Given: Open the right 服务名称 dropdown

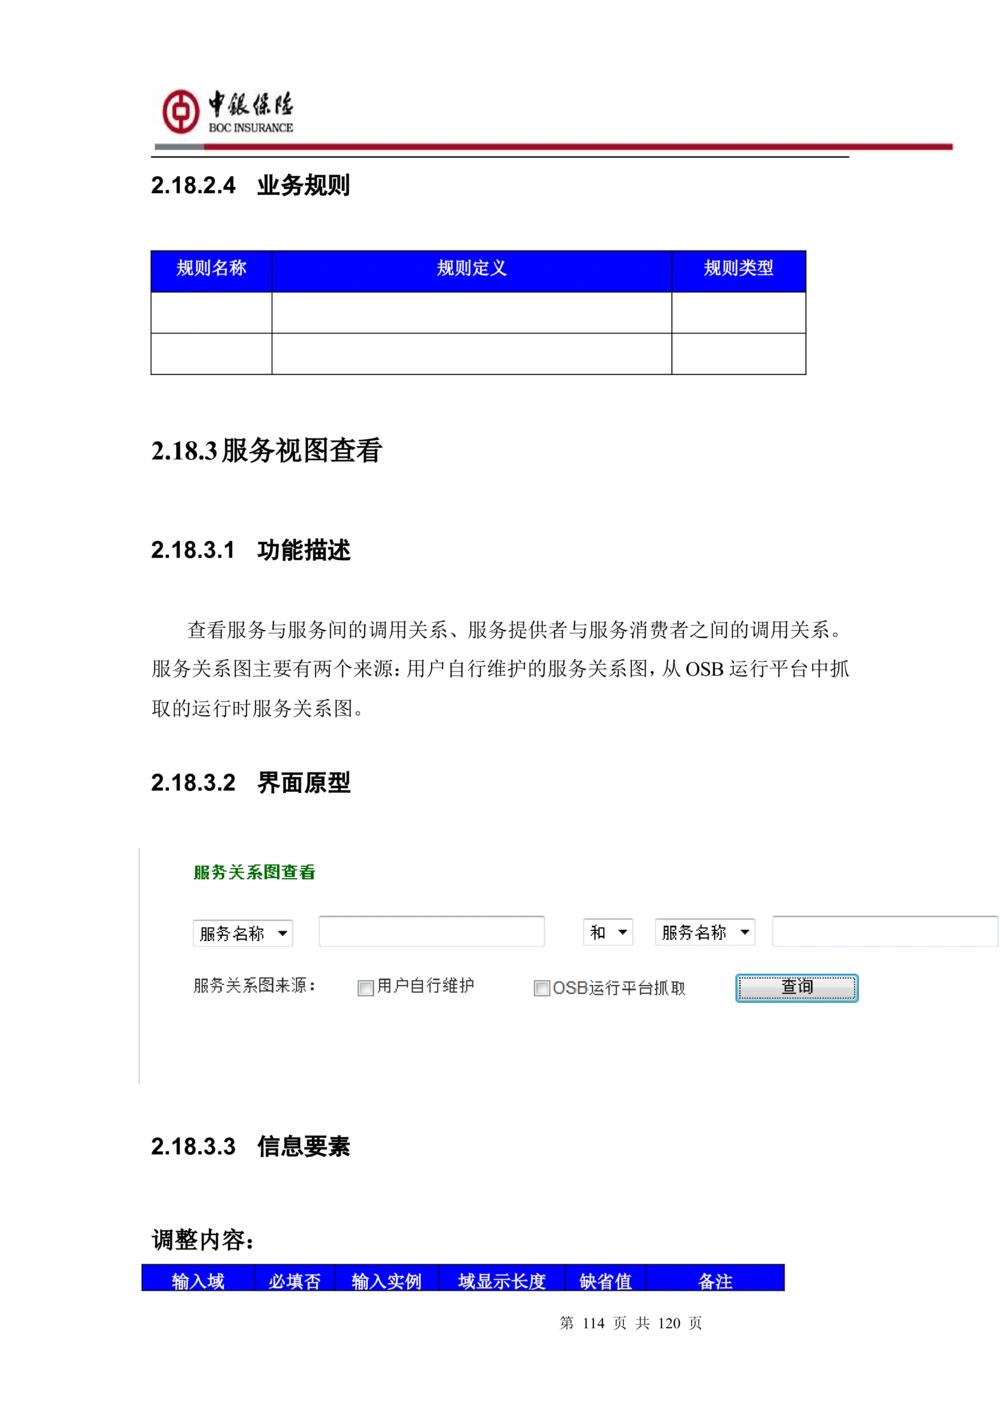Looking at the screenshot, I should pos(705,931).
